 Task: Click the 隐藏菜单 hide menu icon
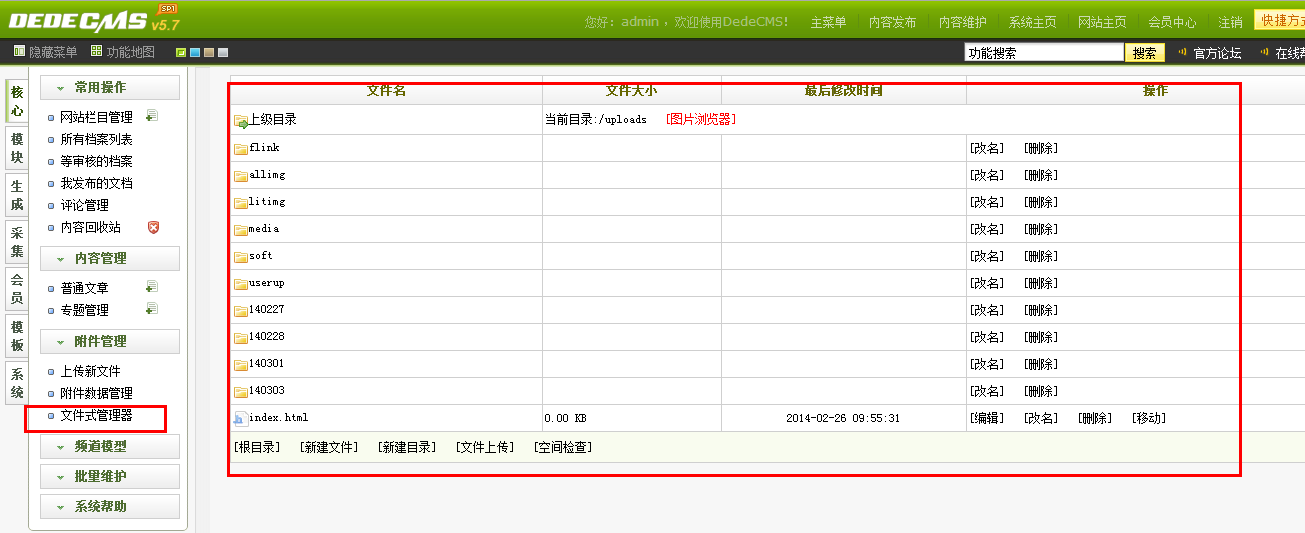20,52
